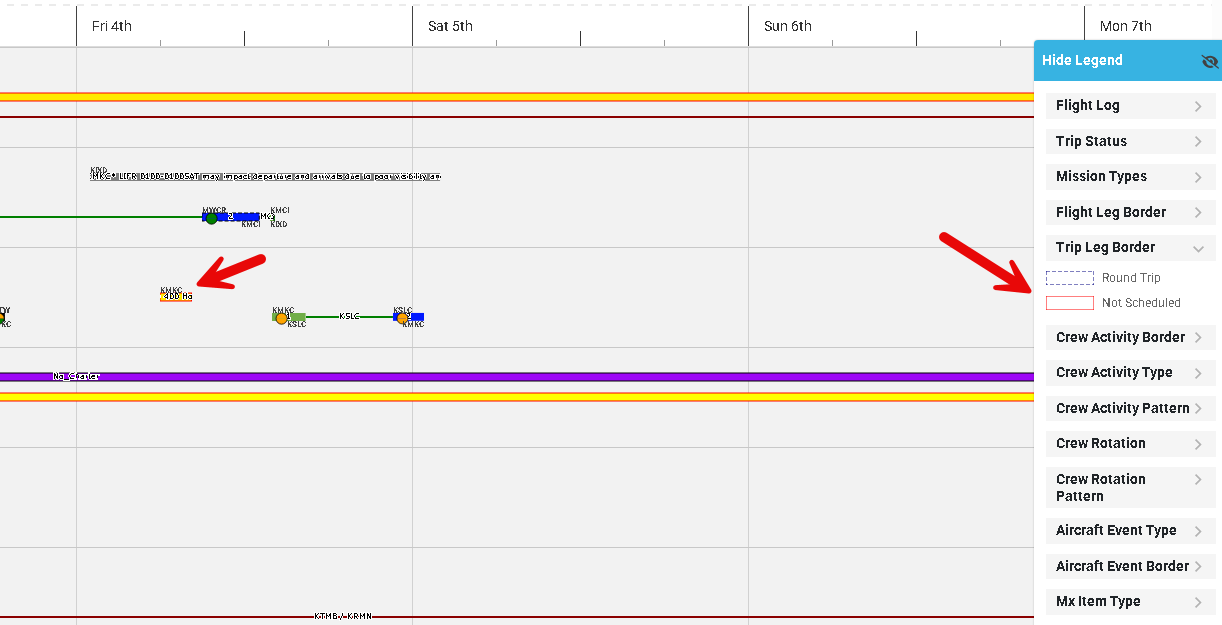Viewport: 1222px width, 625px height.
Task: Click the Round Trip dashed border swatch
Action: tap(1069, 278)
